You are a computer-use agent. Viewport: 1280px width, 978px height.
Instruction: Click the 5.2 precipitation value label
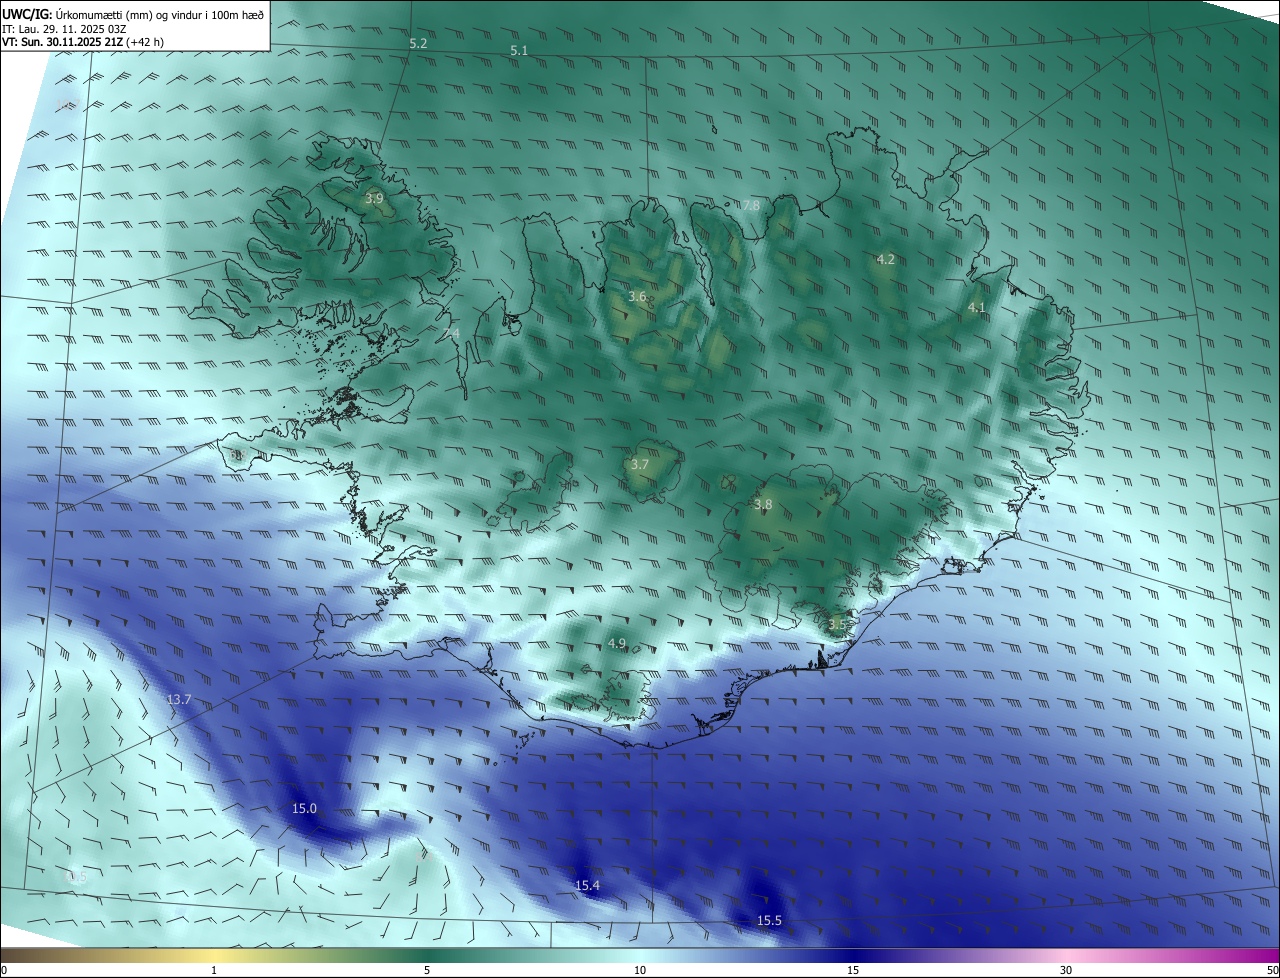(x=419, y=44)
